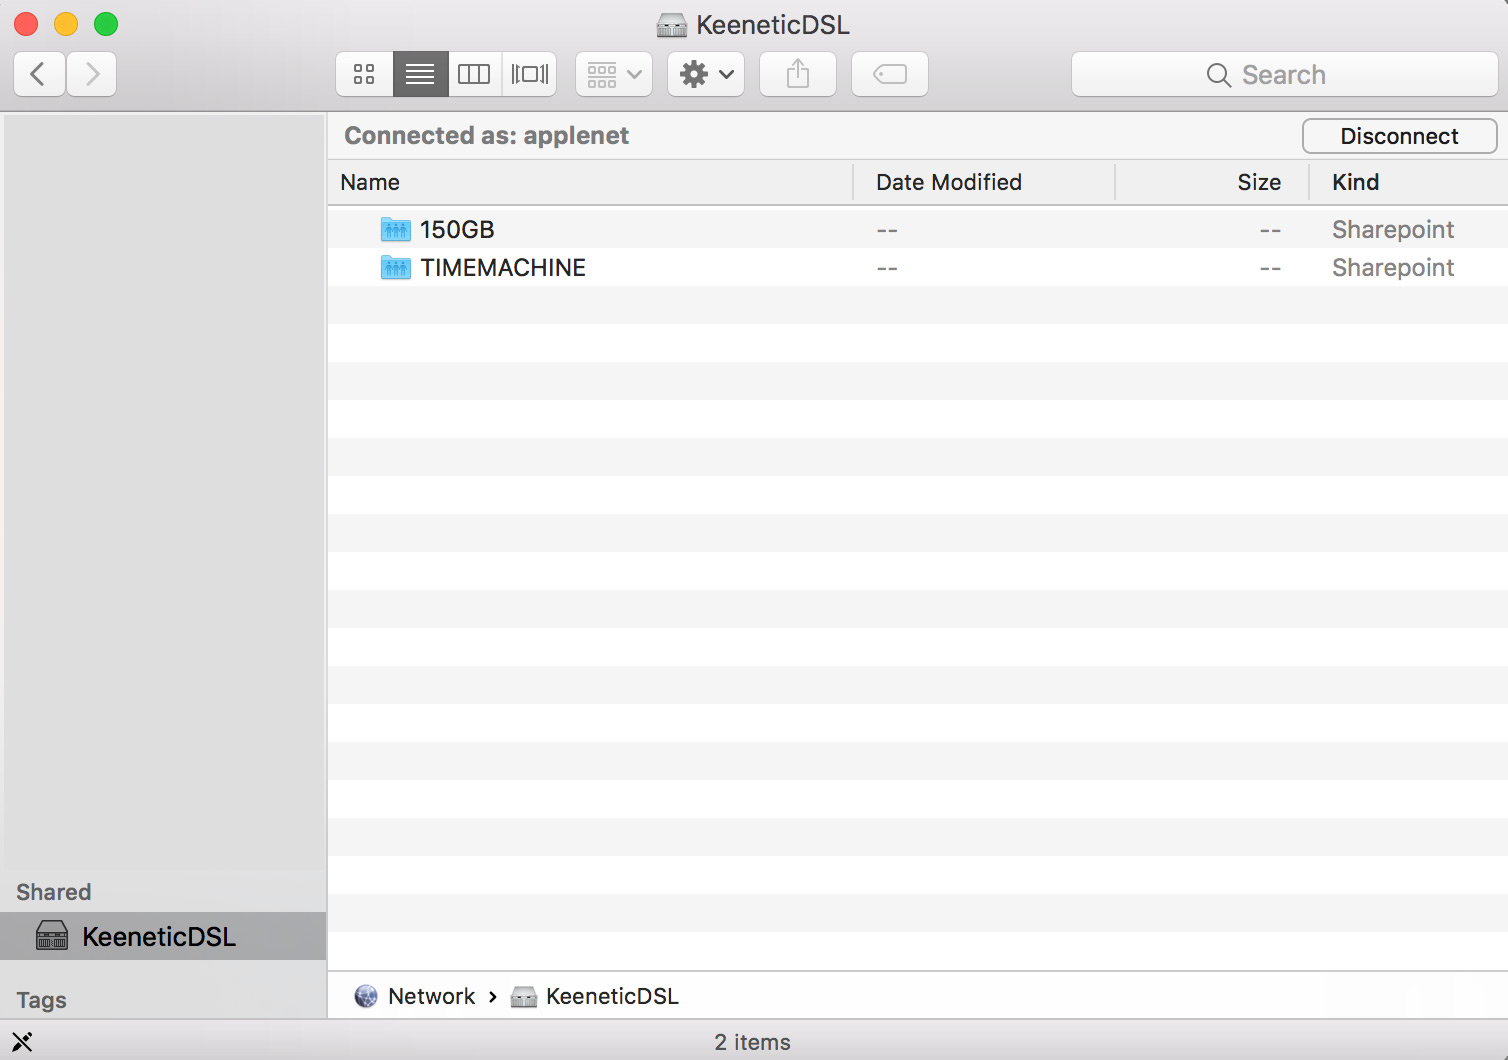The height and width of the screenshot is (1060, 1508).
Task: Select KeeneticDSL in the Shared sidebar
Action: (x=163, y=936)
